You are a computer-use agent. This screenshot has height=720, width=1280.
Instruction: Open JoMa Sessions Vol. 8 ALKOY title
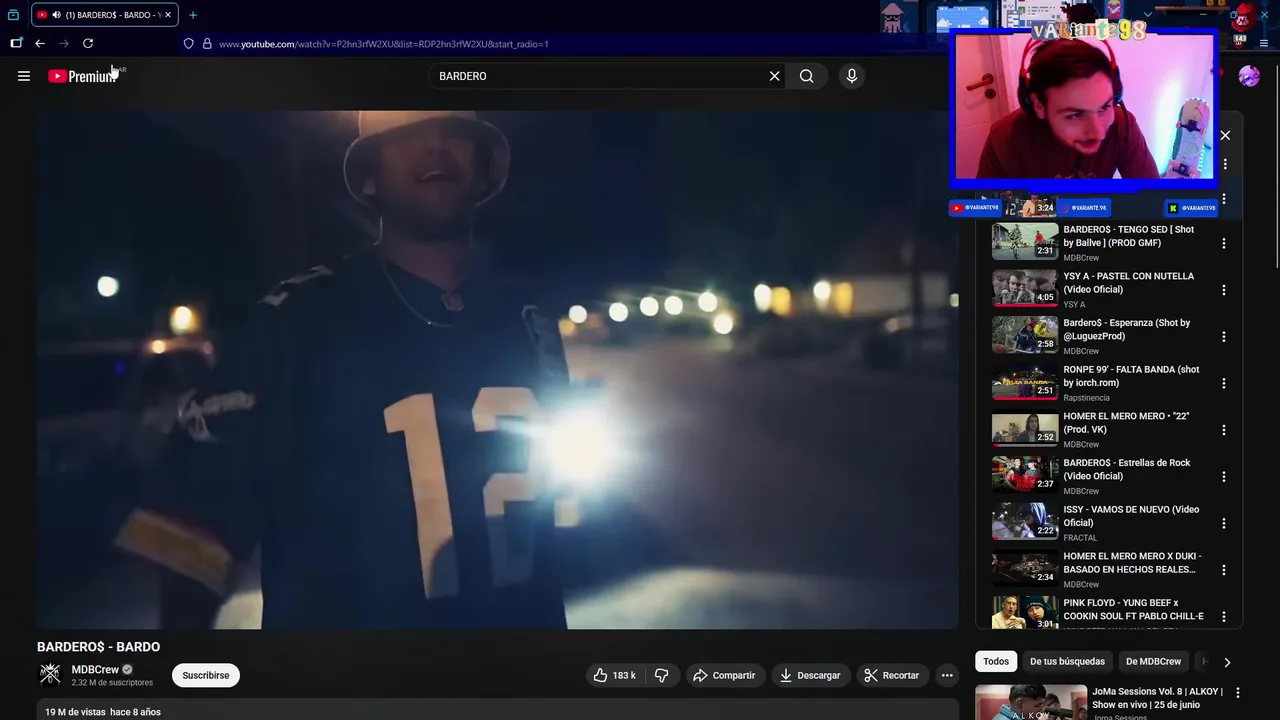1157,698
